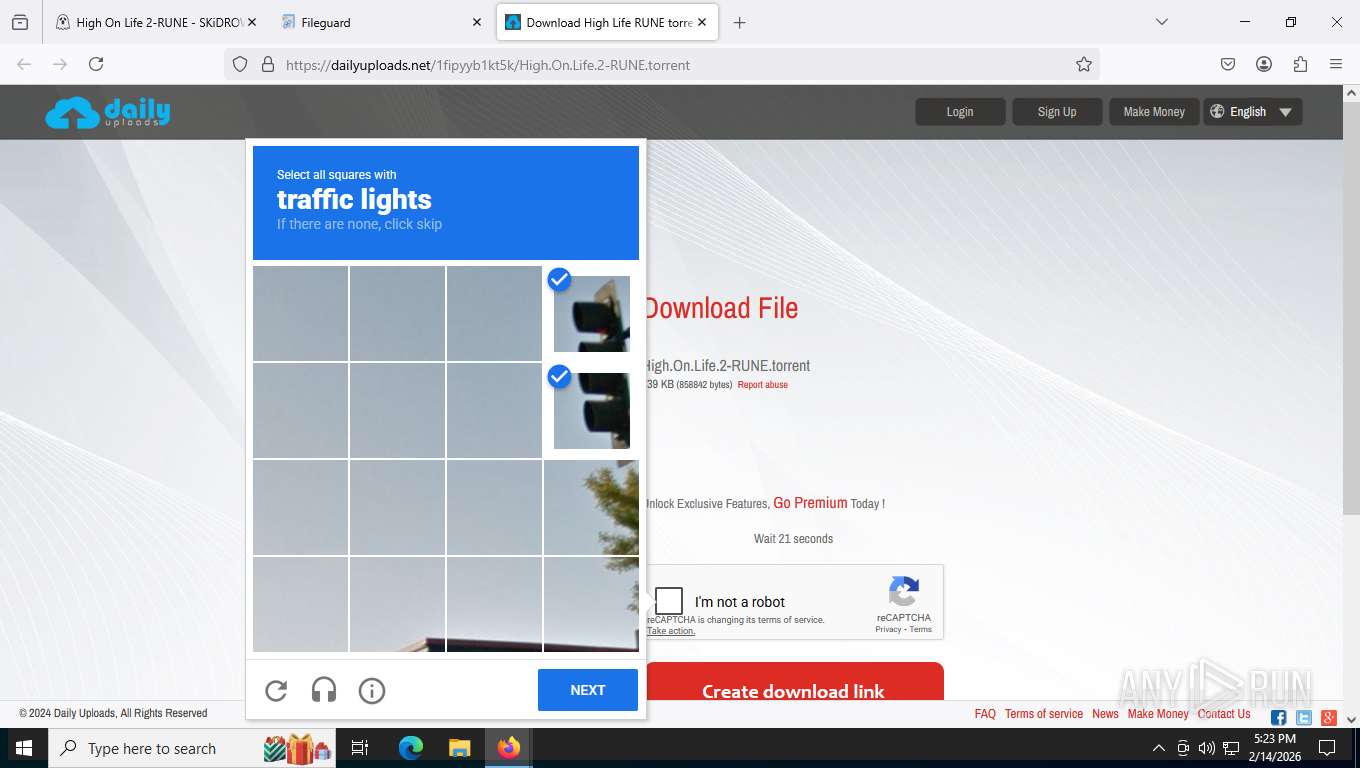Launch Microsoft Edge from taskbar

point(411,748)
